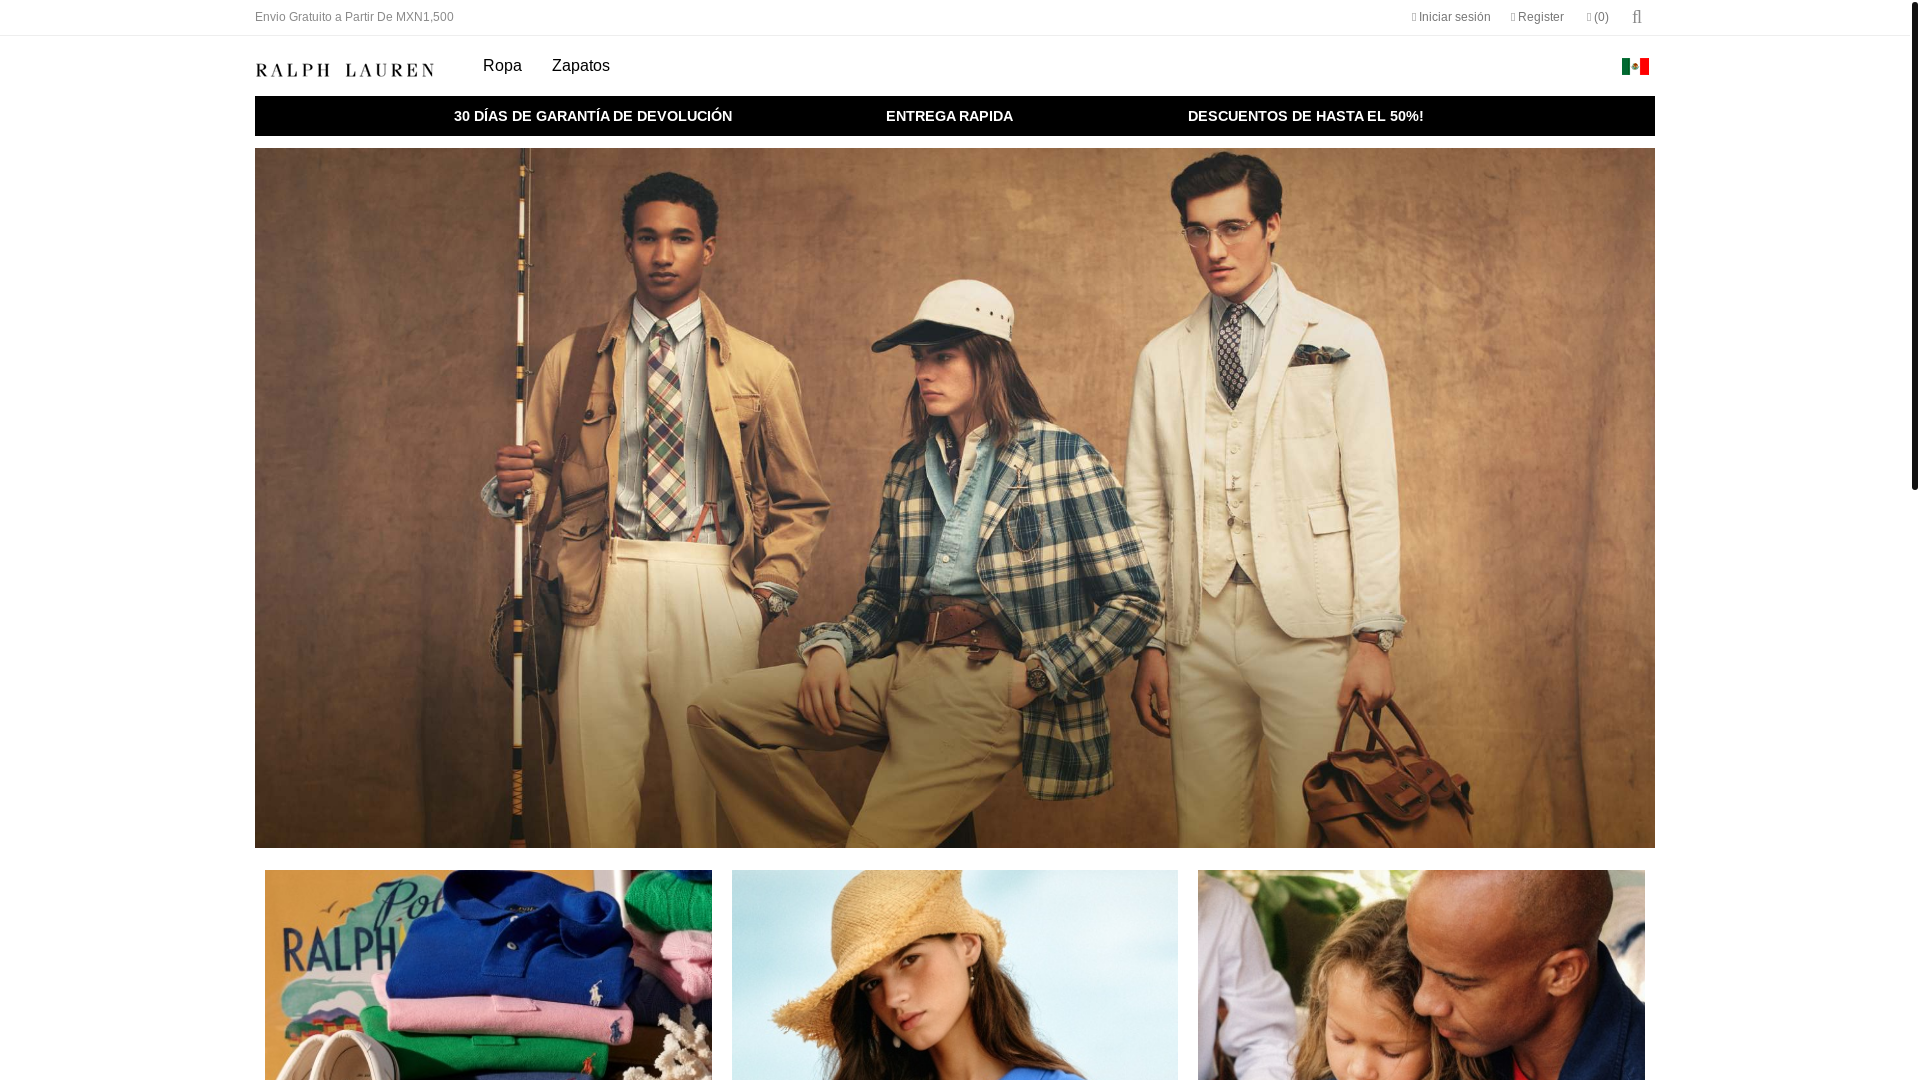Click the page vertical scrollbar
Screen dimensions: 1920x1080
pos(1915,245)
